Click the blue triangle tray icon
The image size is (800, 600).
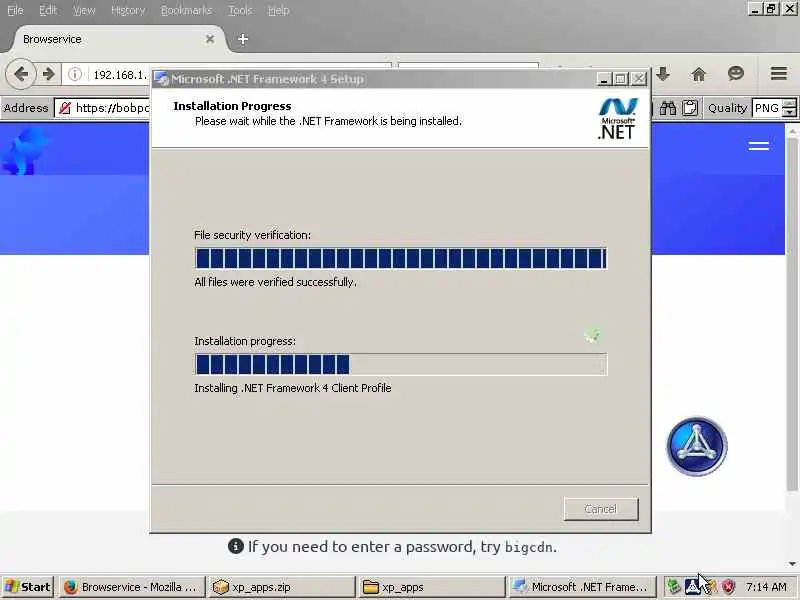(x=692, y=587)
